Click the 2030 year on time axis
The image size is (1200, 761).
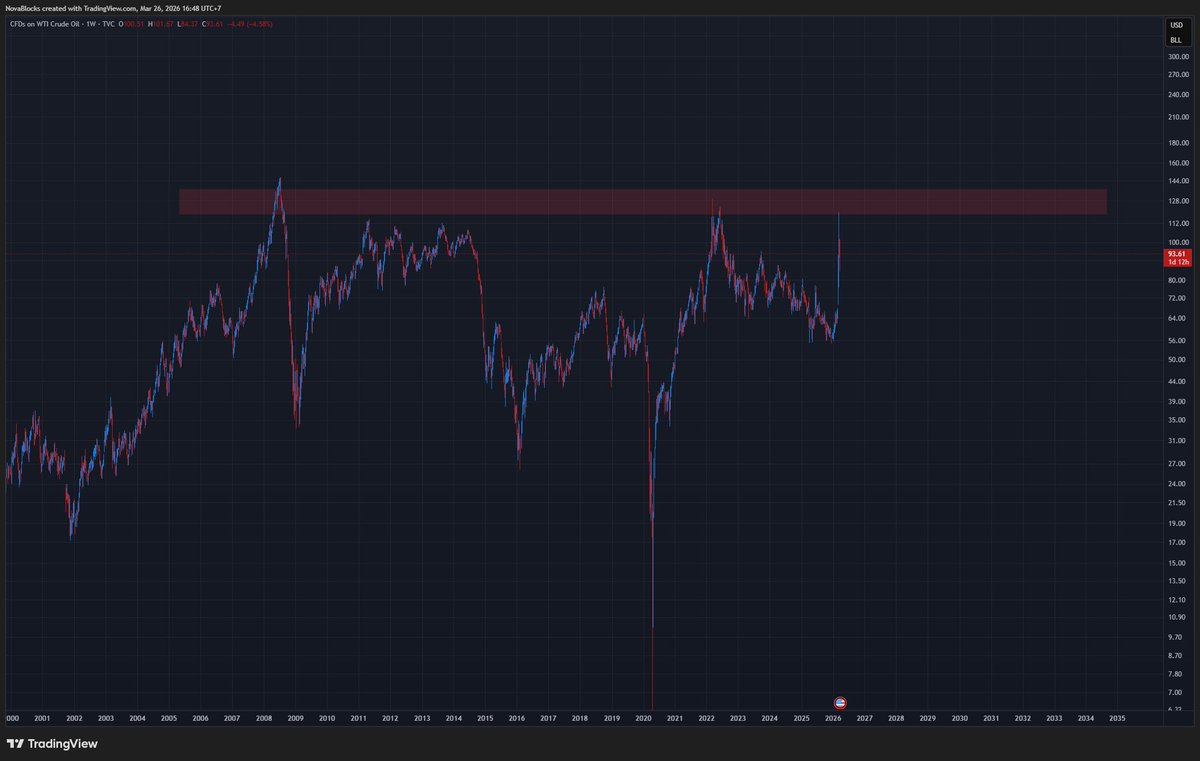click(959, 718)
